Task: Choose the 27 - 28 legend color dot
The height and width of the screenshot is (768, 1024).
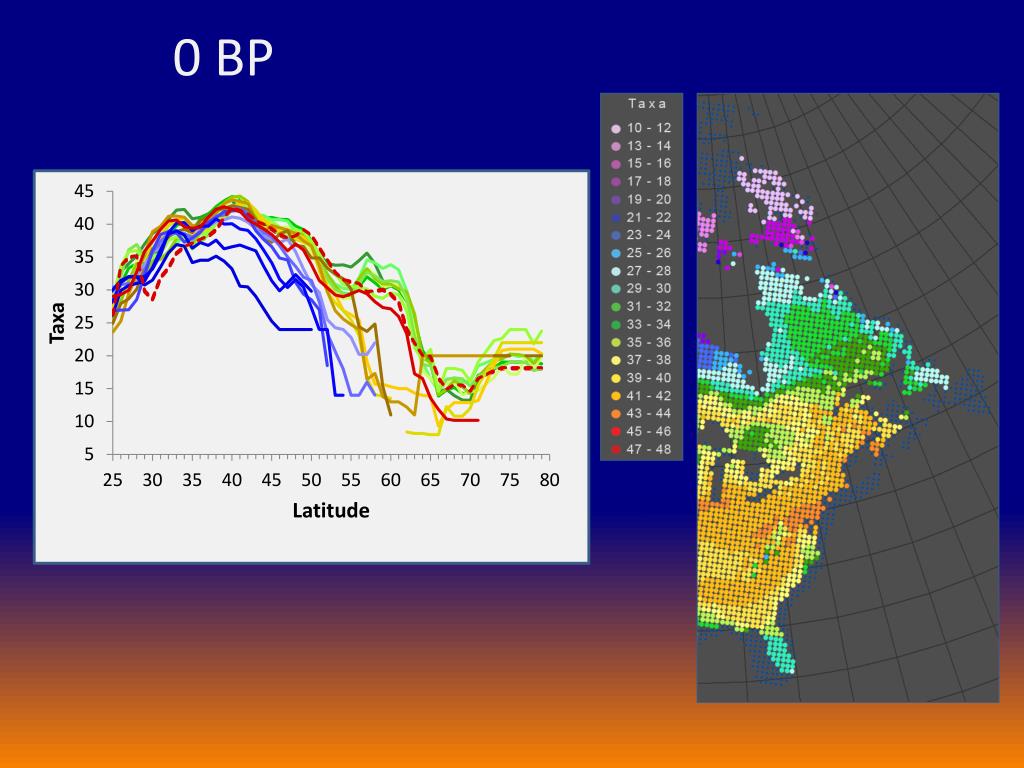Action: (x=616, y=271)
